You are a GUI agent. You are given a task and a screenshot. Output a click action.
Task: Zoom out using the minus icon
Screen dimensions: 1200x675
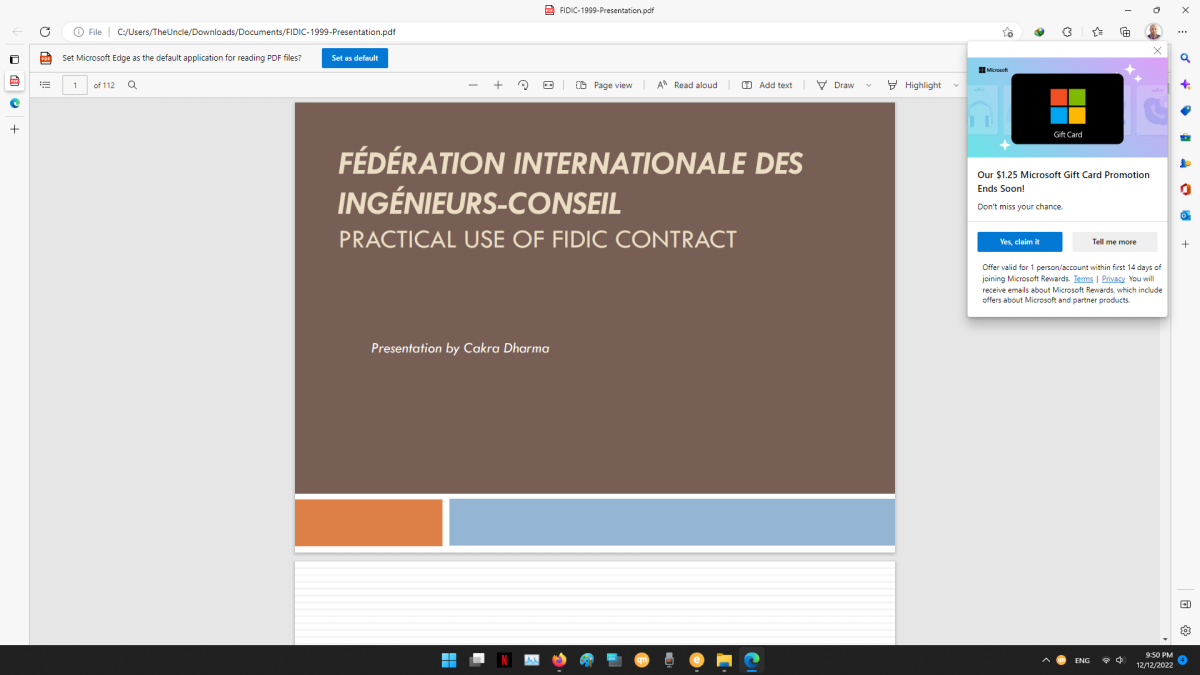(x=473, y=85)
